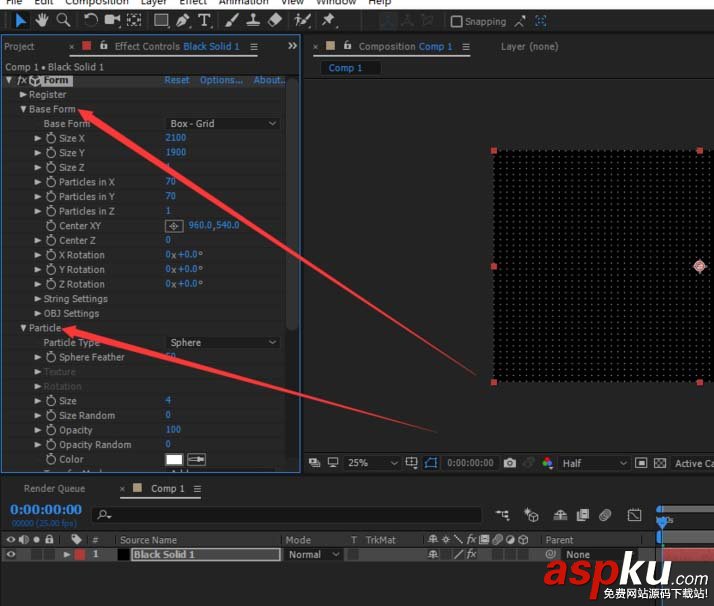Toggle transparency grid in viewer

tap(659, 463)
